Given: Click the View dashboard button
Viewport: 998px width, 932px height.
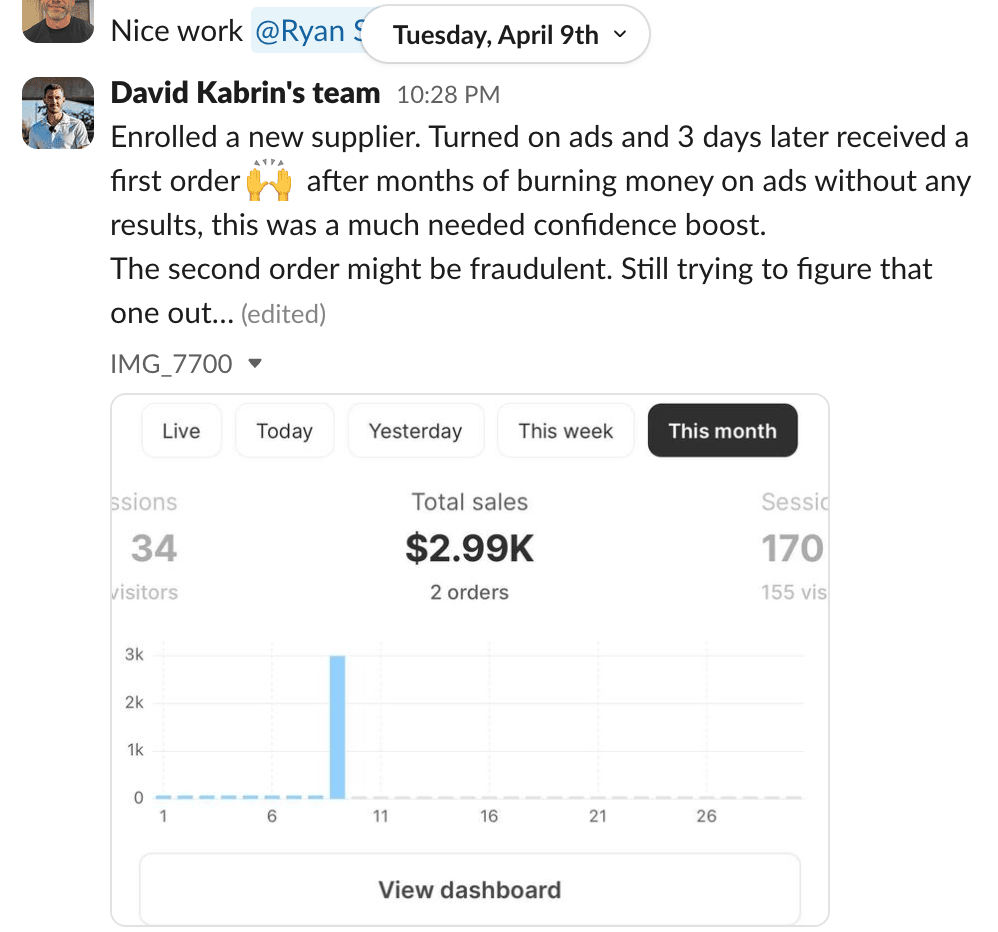Looking at the screenshot, I should tap(469, 889).
